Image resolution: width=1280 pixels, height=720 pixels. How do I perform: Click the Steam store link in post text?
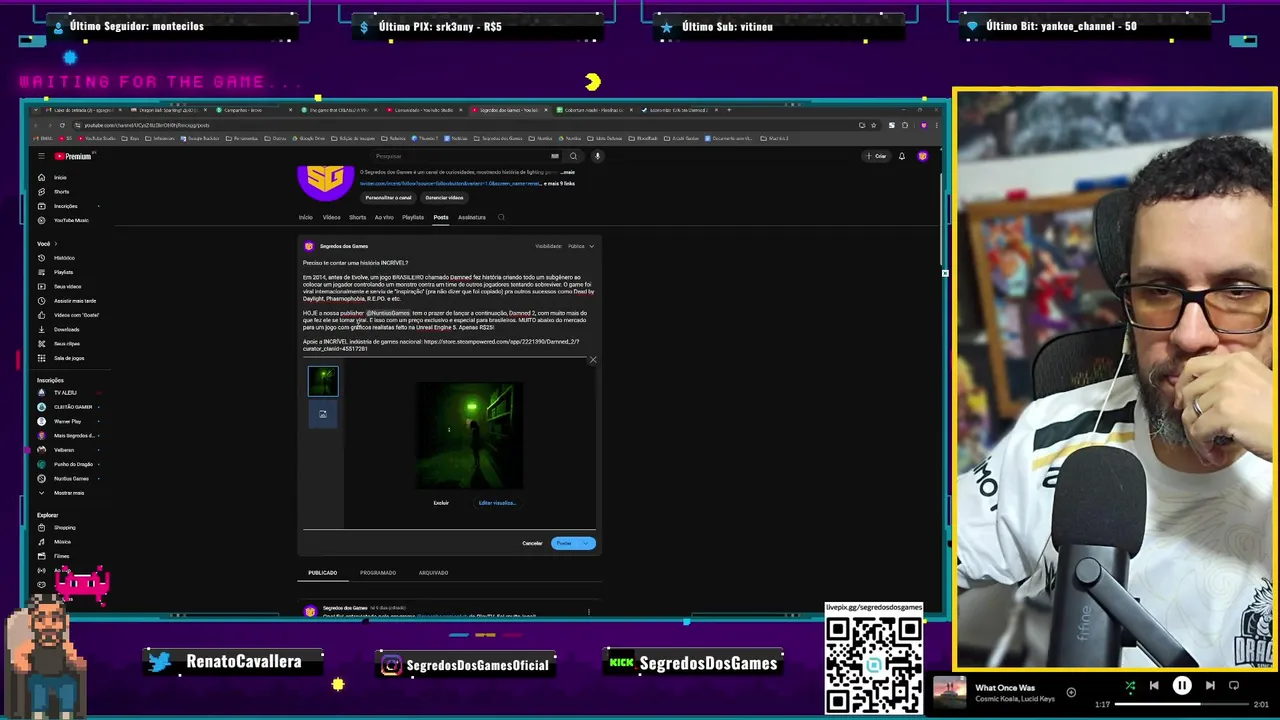pos(501,342)
